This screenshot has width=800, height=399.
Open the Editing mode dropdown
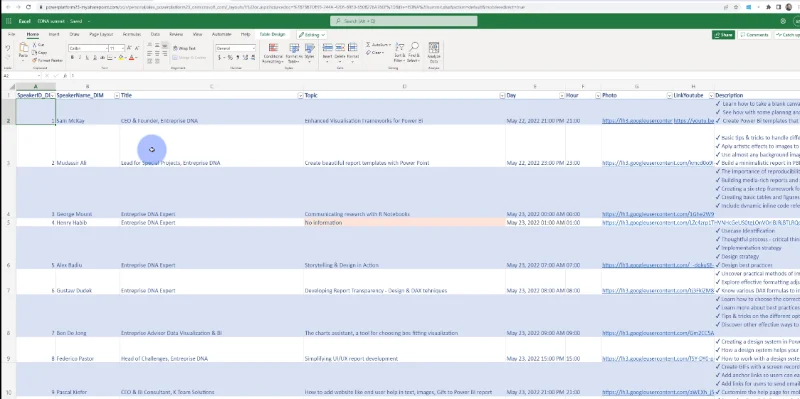(311, 35)
